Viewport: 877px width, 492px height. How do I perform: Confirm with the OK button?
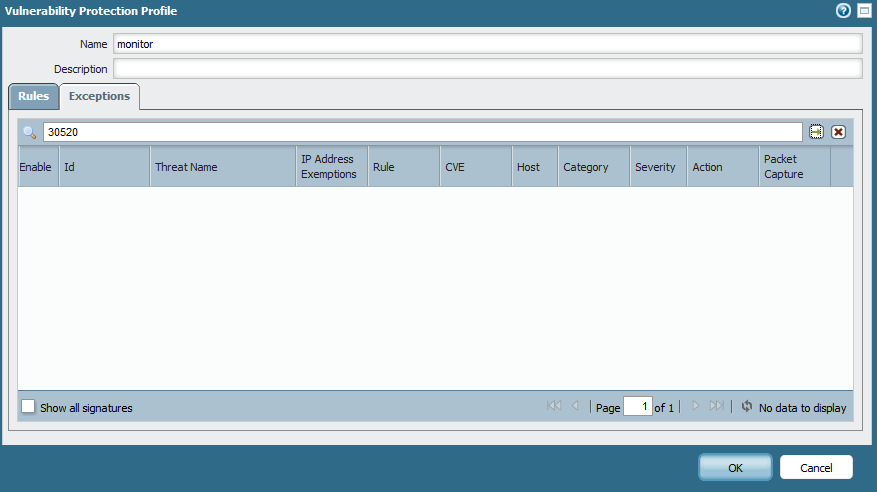735,467
